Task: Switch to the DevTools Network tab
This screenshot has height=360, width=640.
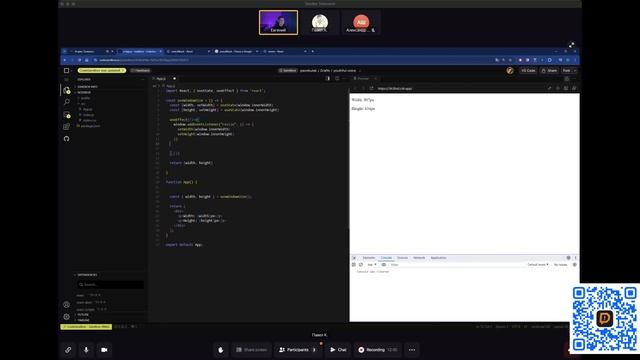Action: click(419, 258)
